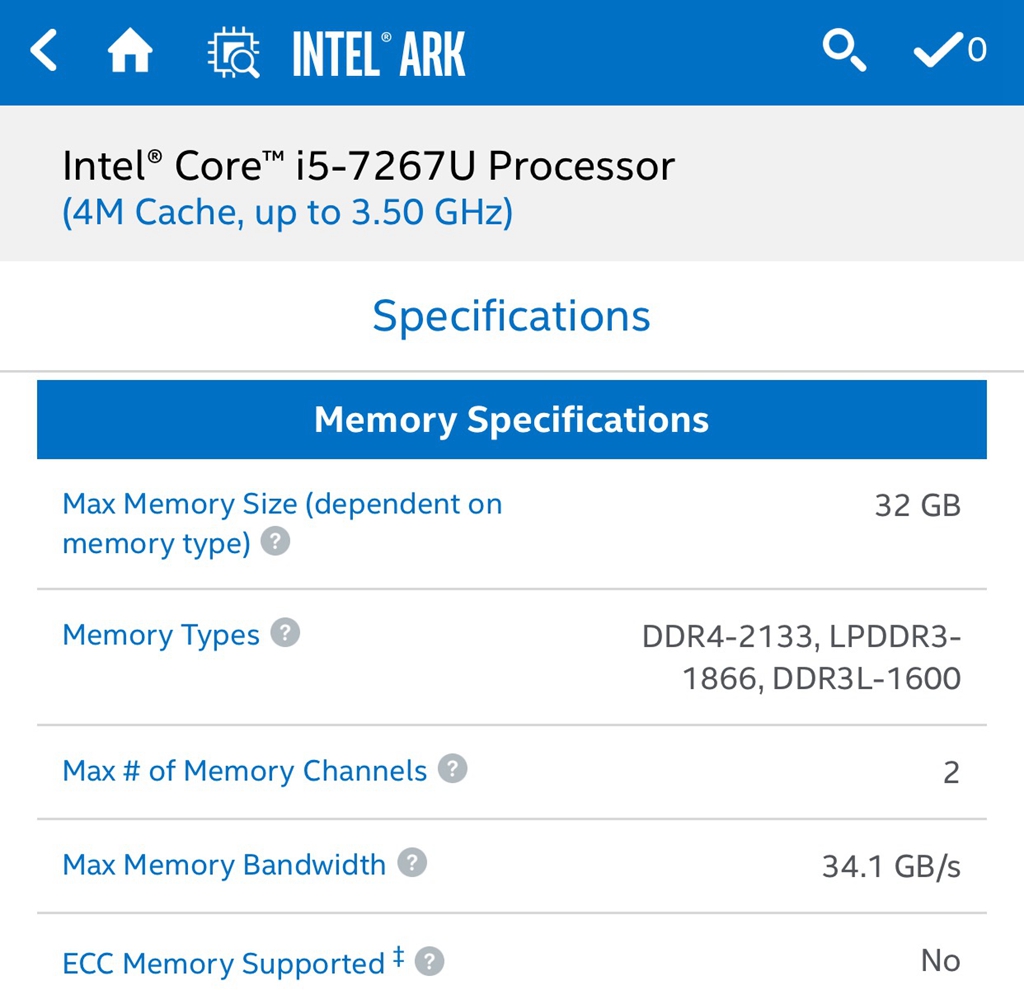The image size is (1024, 990).
Task: Select the Max # of Memory Channels label
Action: [x=244, y=771]
